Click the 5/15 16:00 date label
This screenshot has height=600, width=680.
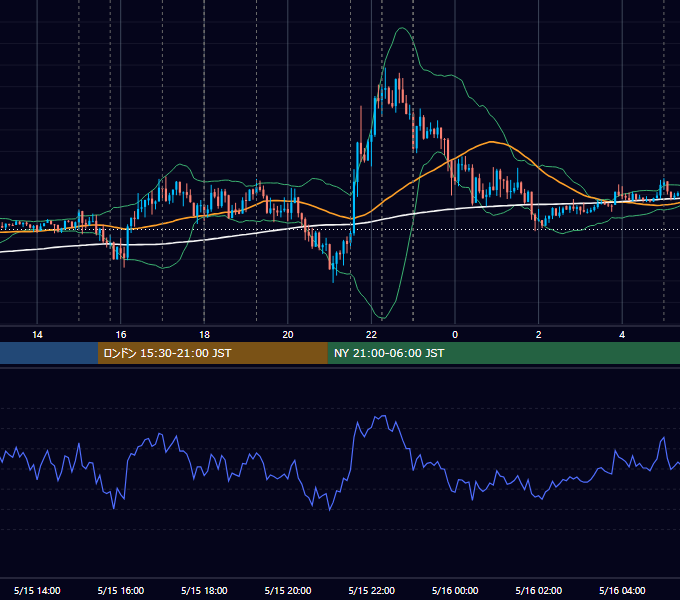coord(121,590)
